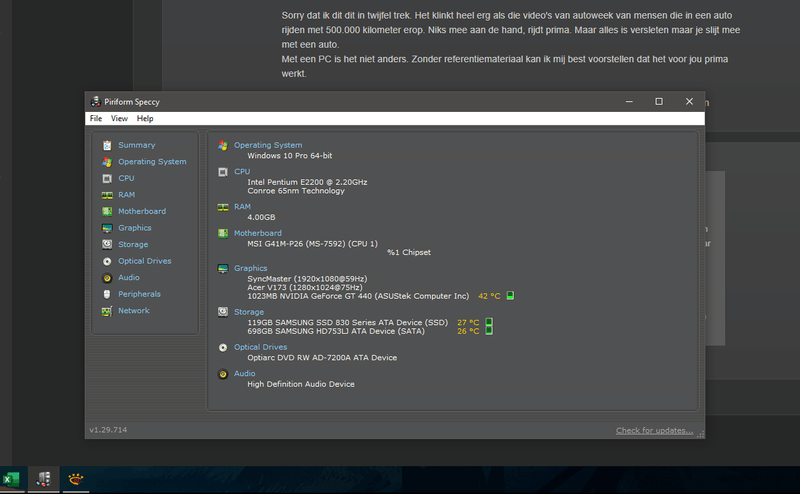Open the Help menu
The image size is (800, 494).
145,118
